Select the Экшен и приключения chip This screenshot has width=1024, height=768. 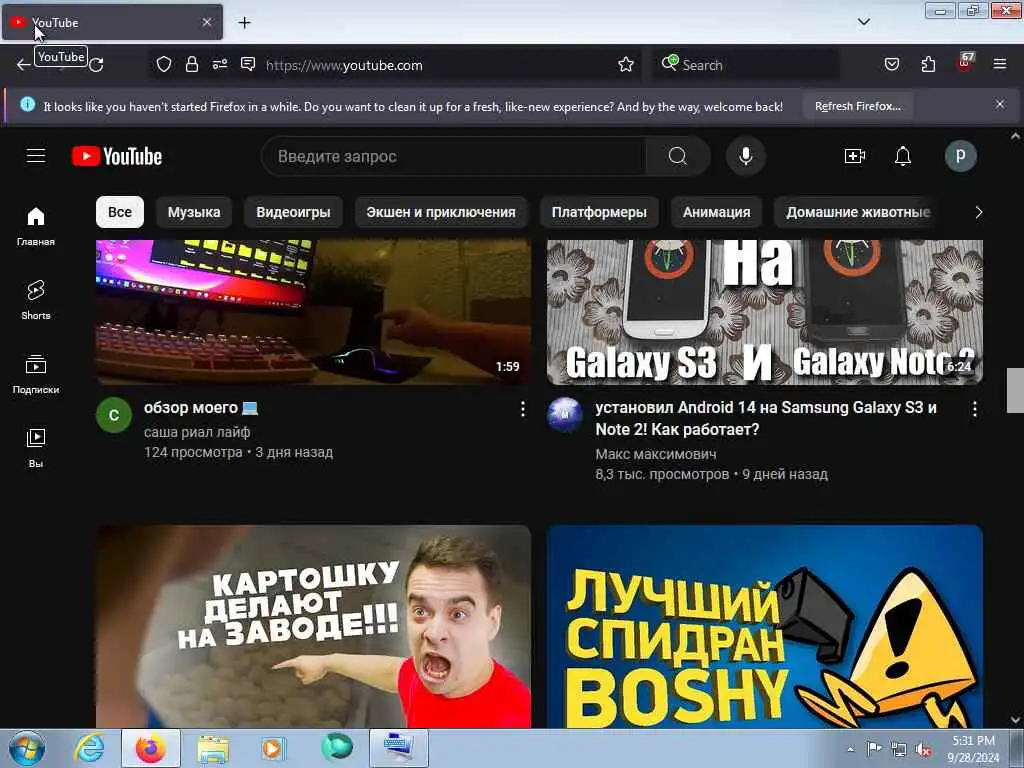[441, 212]
